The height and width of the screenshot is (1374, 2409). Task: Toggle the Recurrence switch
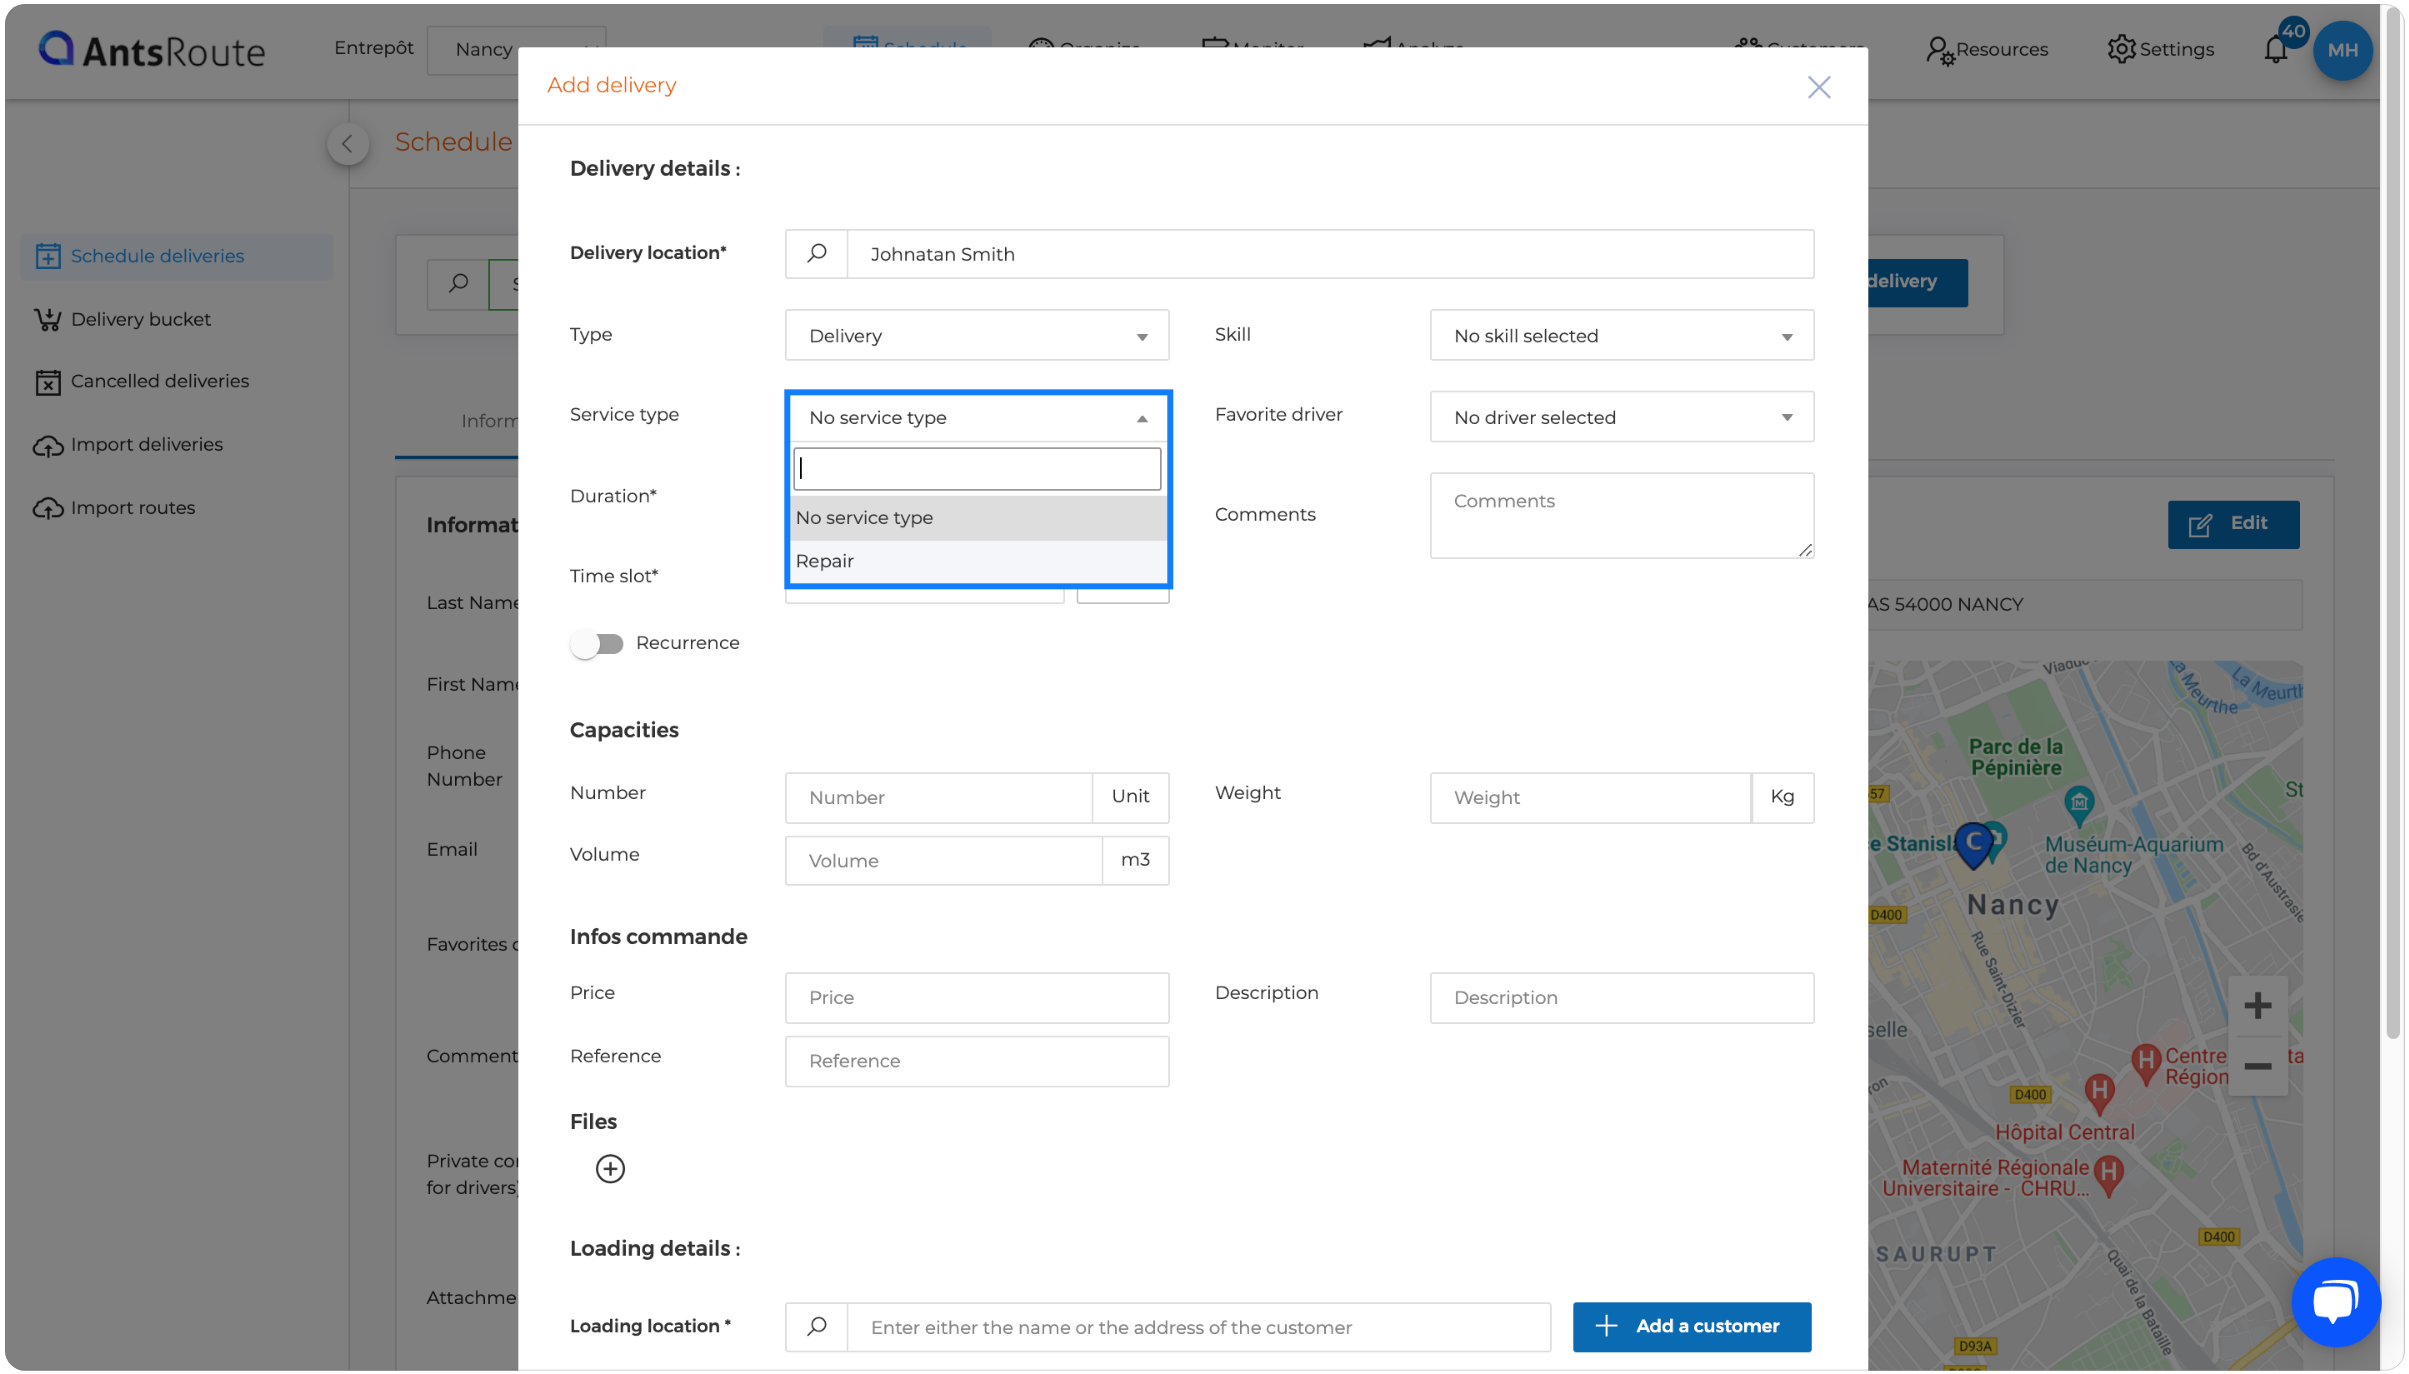tap(597, 643)
